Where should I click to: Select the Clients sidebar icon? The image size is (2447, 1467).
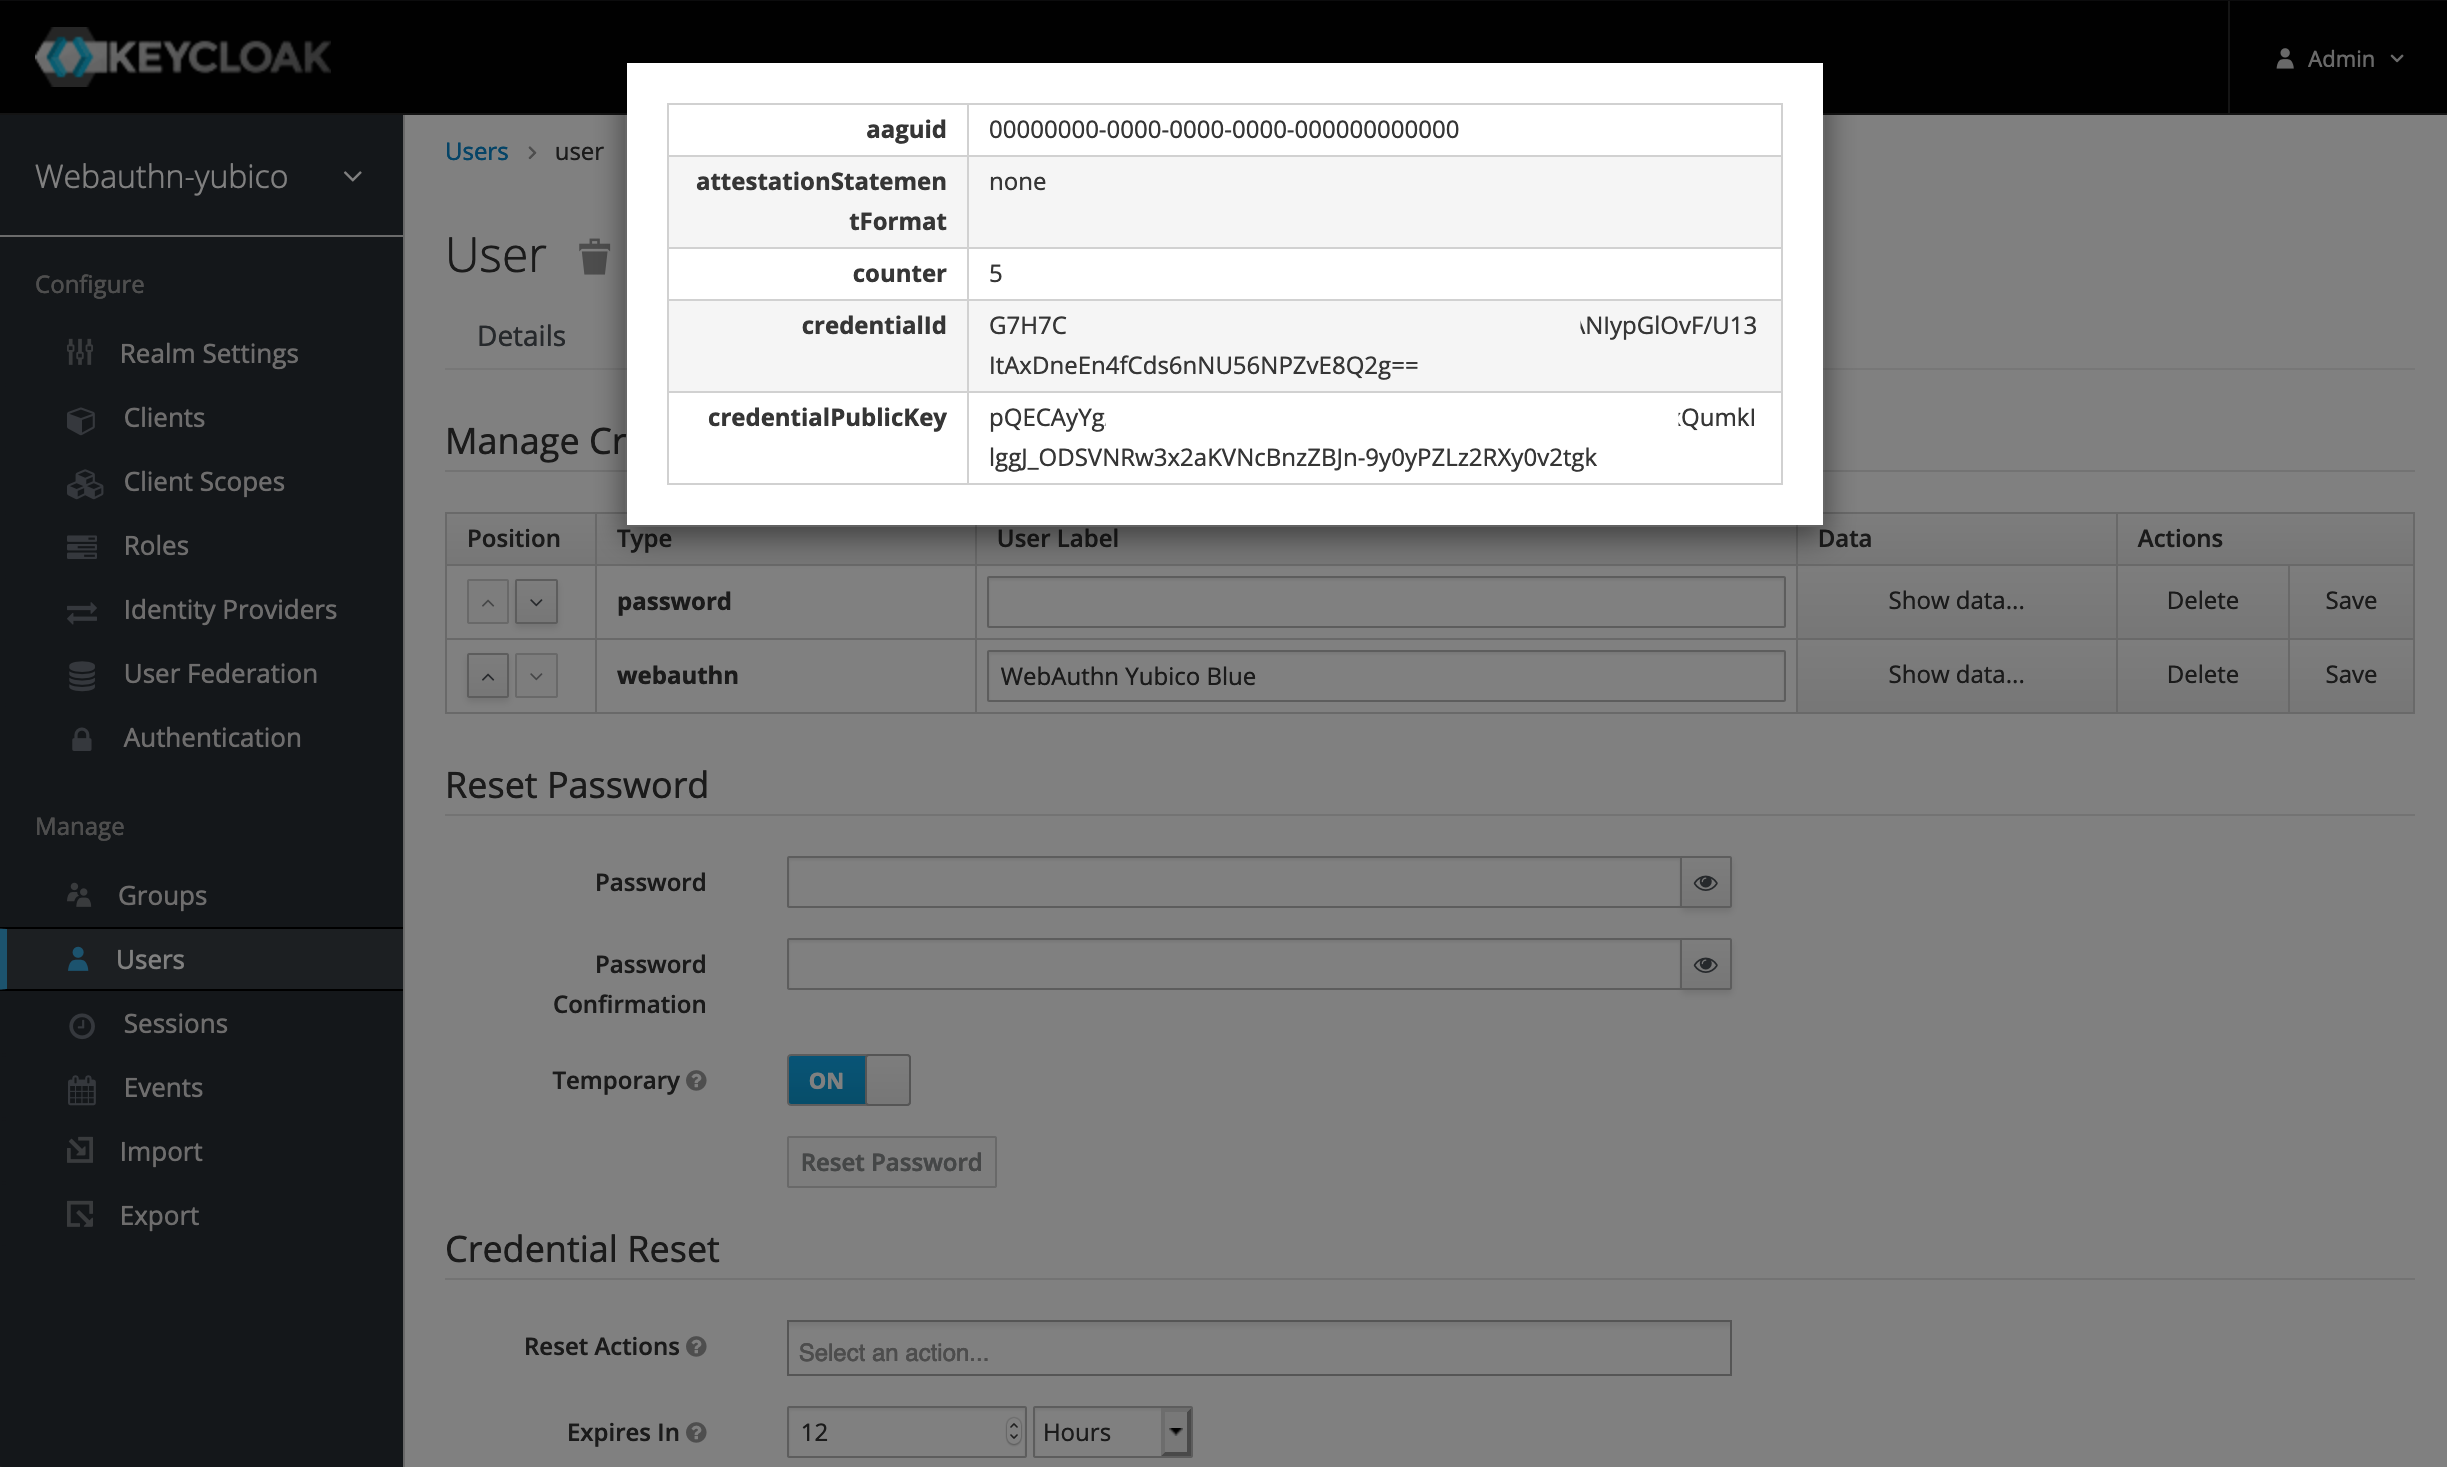click(82, 417)
